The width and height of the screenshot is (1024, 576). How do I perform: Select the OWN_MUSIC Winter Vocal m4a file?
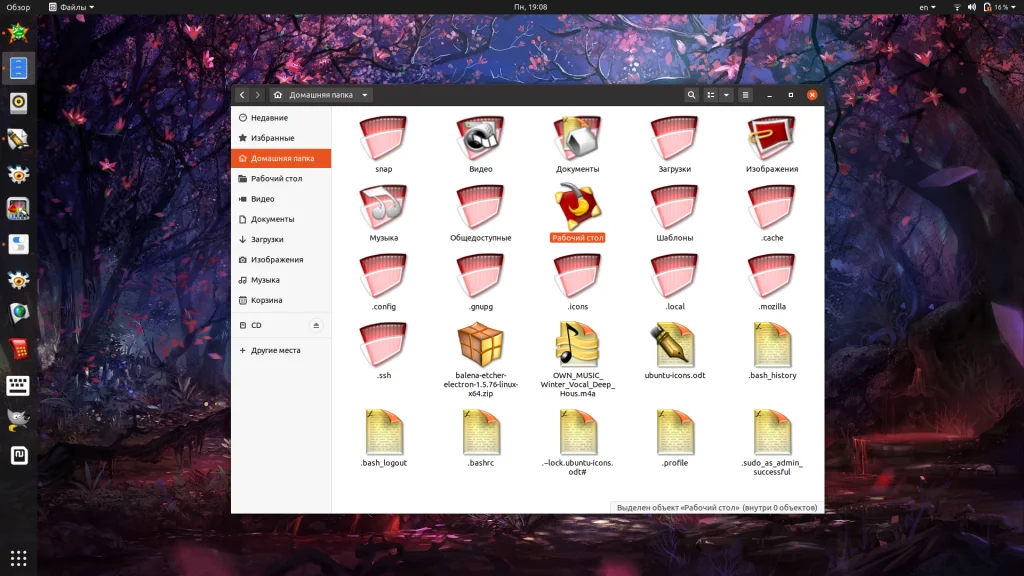(577, 345)
